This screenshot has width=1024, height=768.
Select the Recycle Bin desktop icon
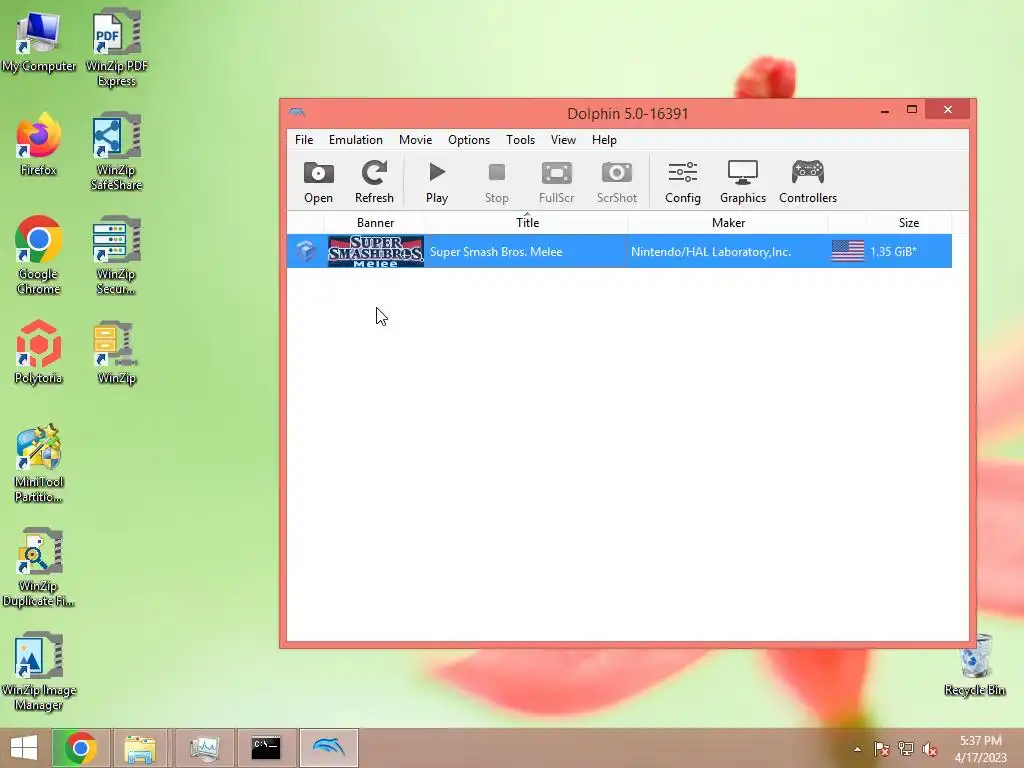[x=974, y=664]
